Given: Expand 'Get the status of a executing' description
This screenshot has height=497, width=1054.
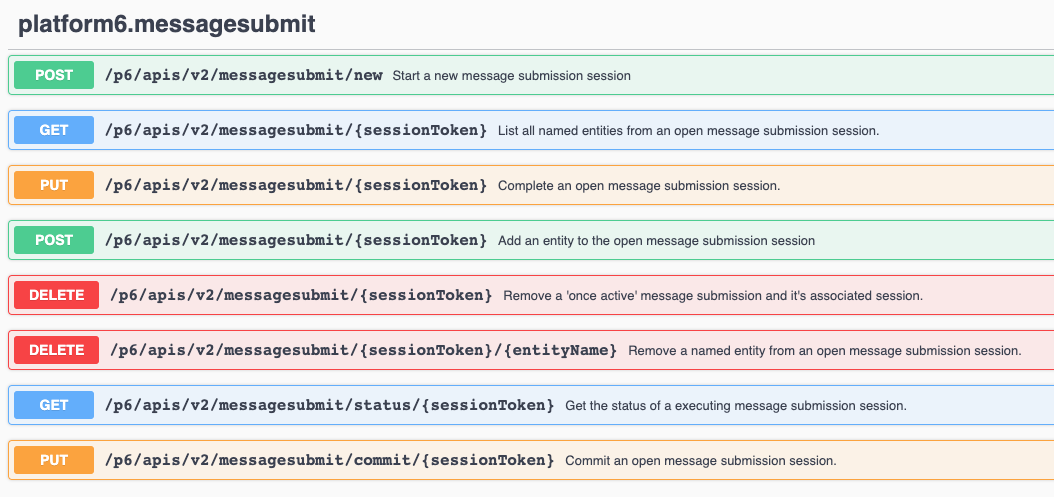Looking at the screenshot, I should pyautogui.click(x=735, y=406).
